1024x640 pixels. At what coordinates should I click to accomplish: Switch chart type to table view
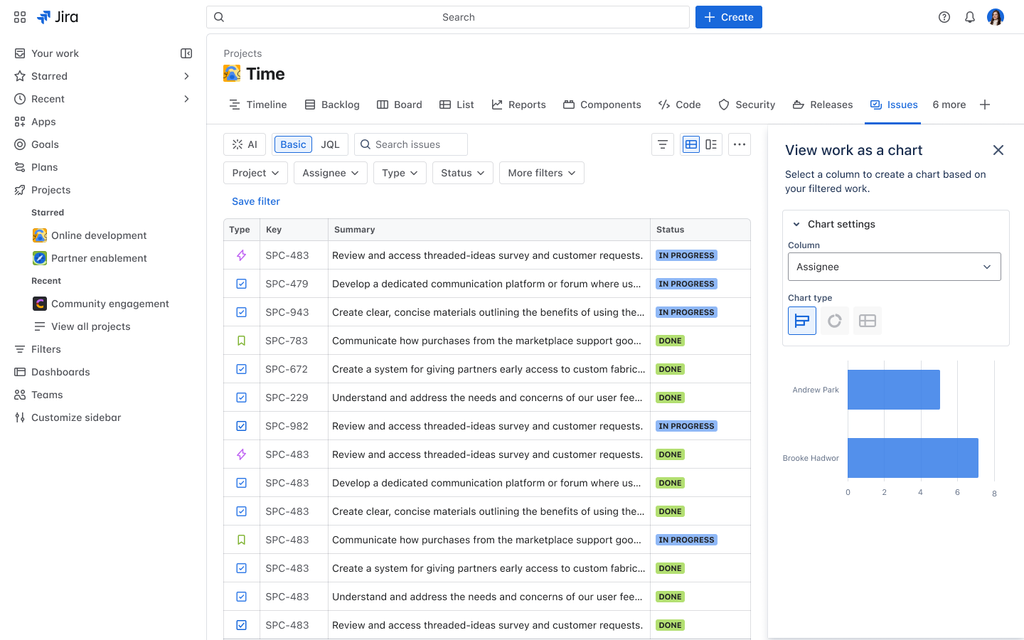[866, 320]
